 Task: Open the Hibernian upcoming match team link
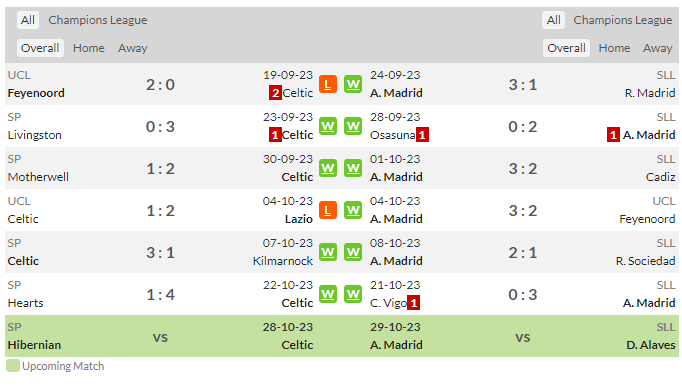34,345
